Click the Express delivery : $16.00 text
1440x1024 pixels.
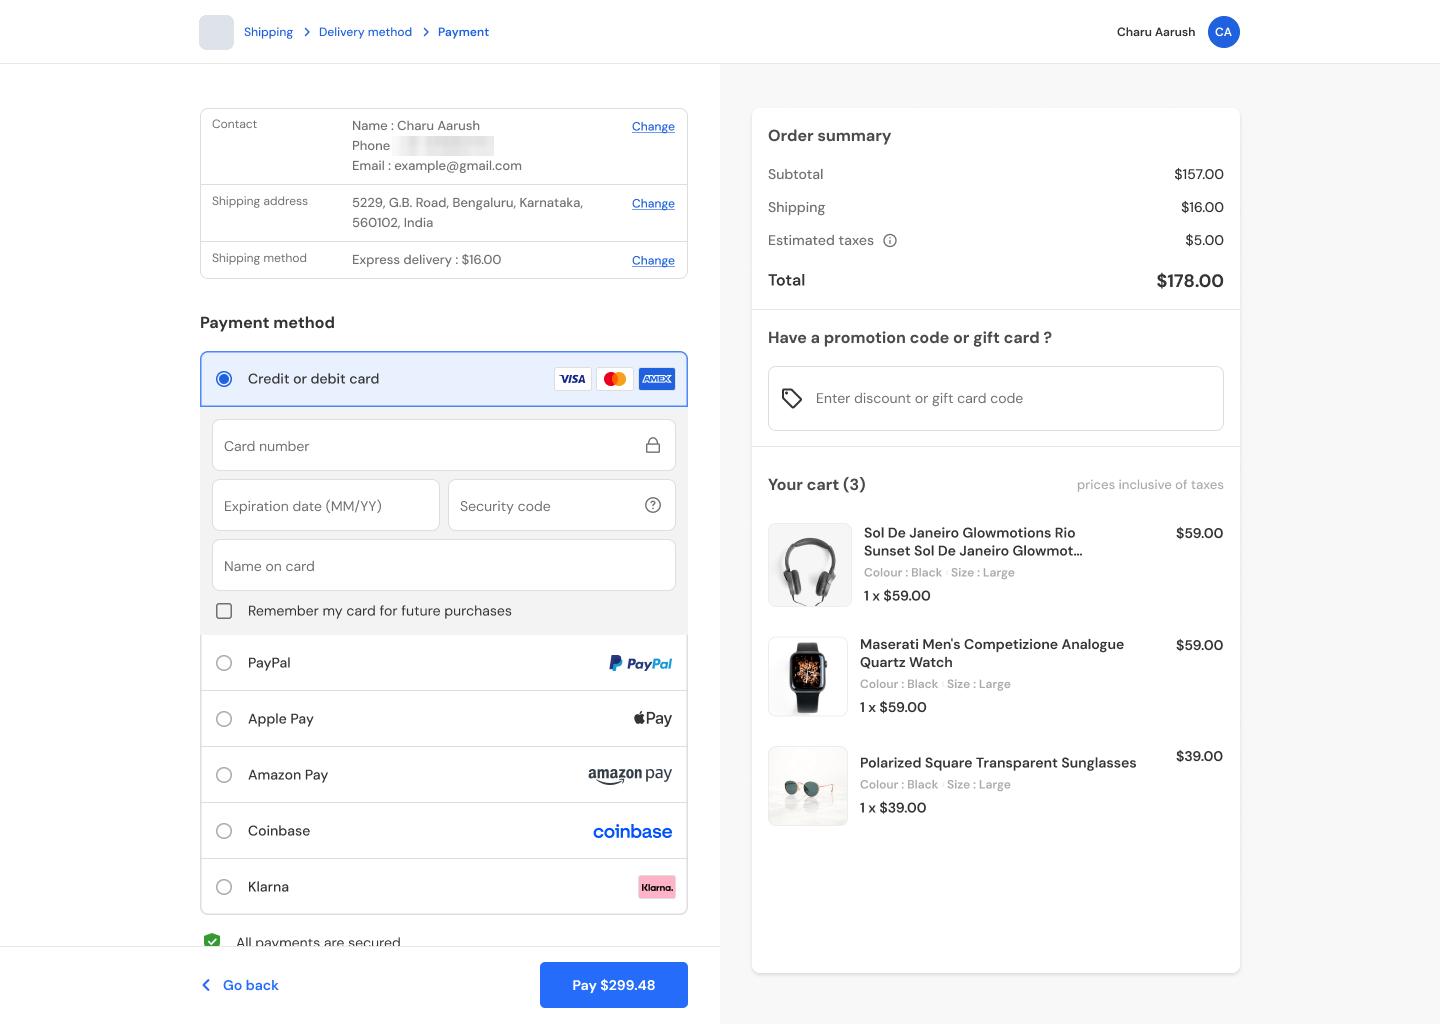pyautogui.click(x=427, y=260)
